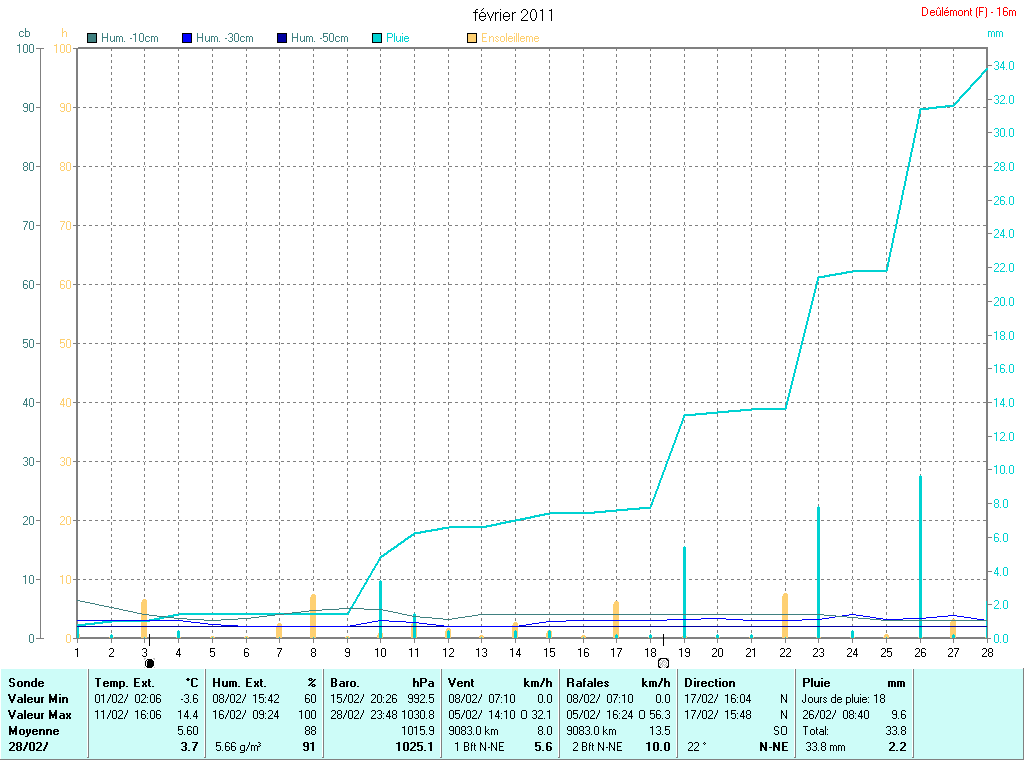
Task: Click the Pluie legend color square
Action: (x=377, y=38)
